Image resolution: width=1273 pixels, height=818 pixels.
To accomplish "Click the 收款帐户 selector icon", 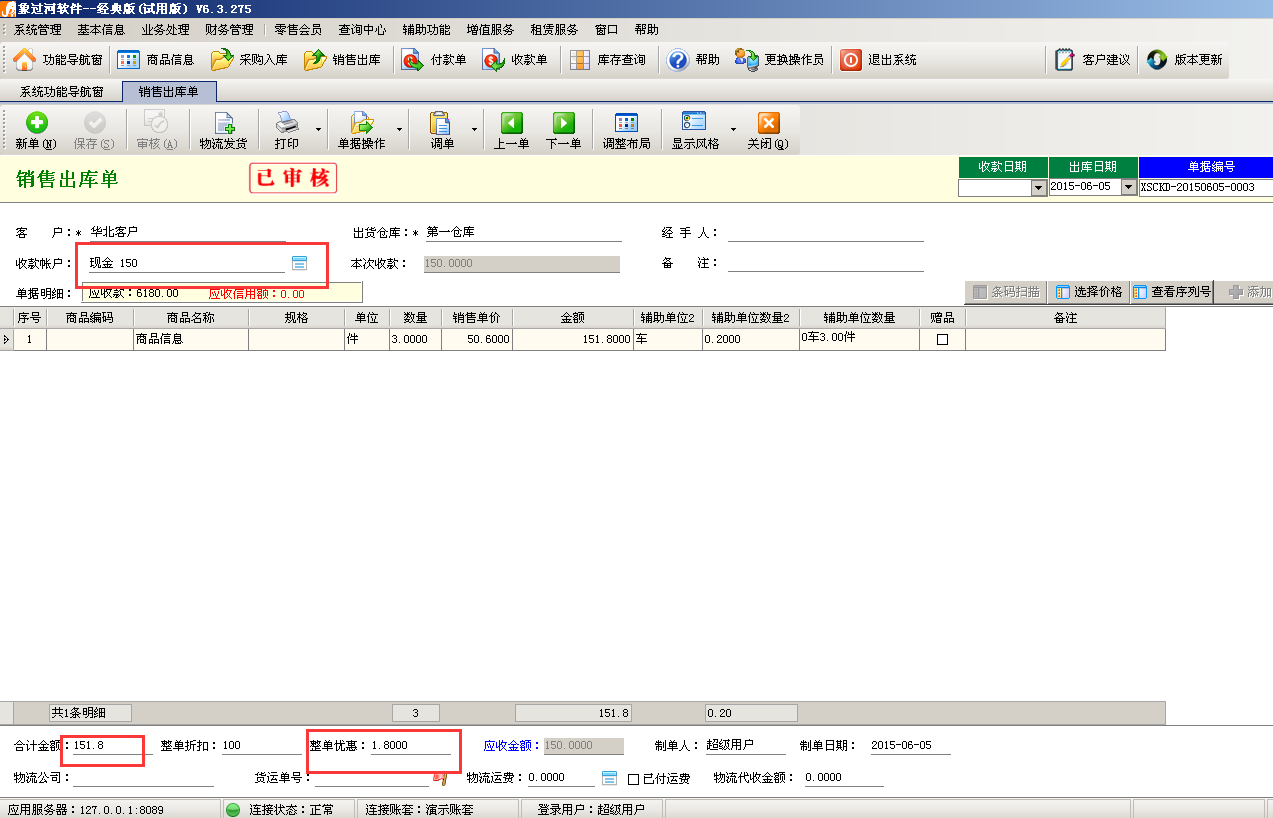I will click(x=299, y=263).
